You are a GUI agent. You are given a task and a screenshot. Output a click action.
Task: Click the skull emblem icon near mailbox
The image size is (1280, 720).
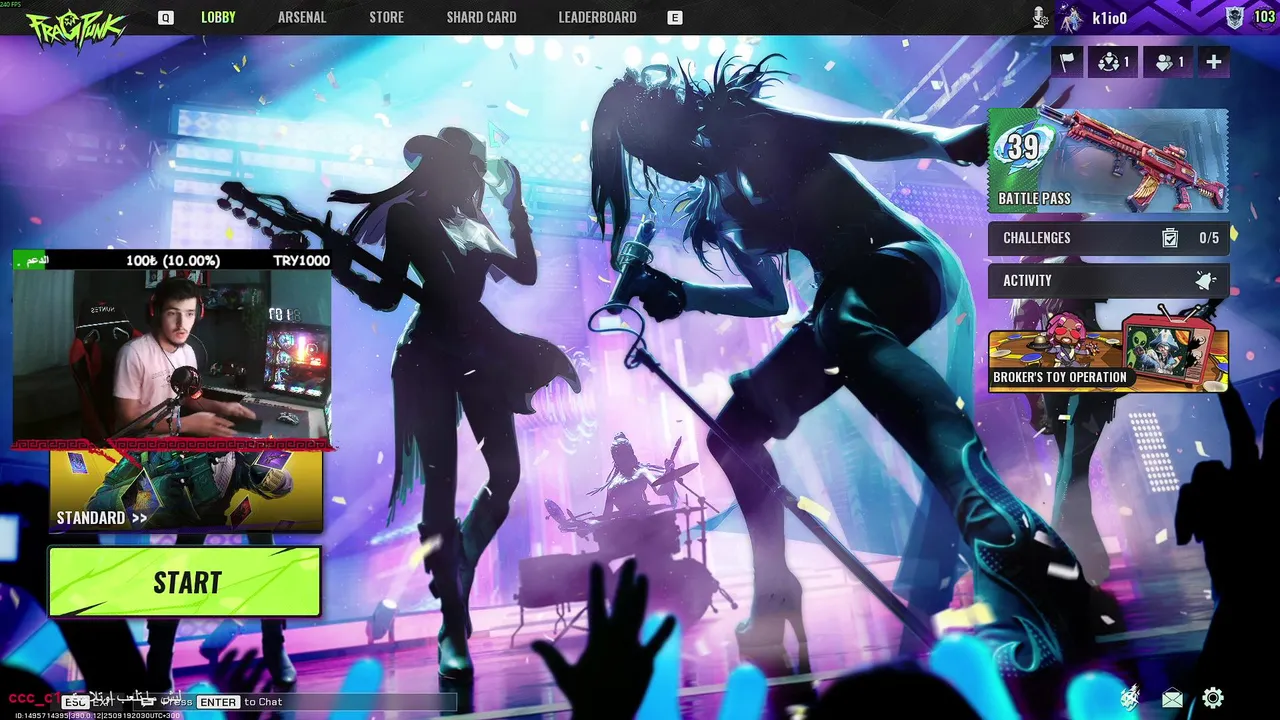[x=1130, y=698]
